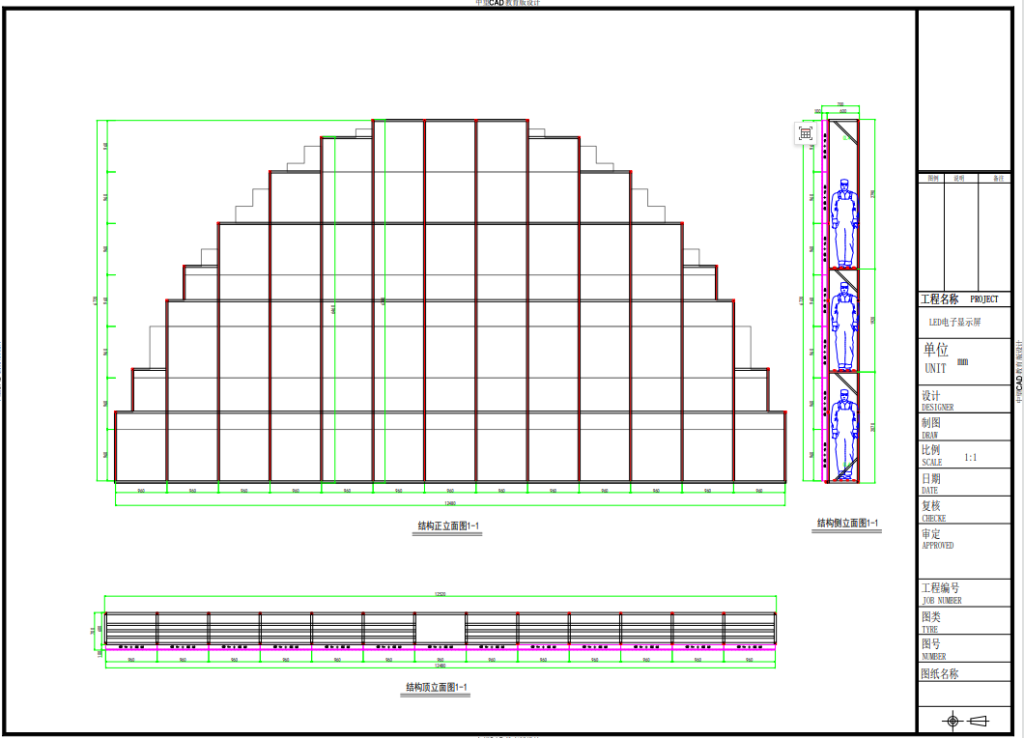
Task: Click the middle worker figure in side view
Action: (x=845, y=326)
